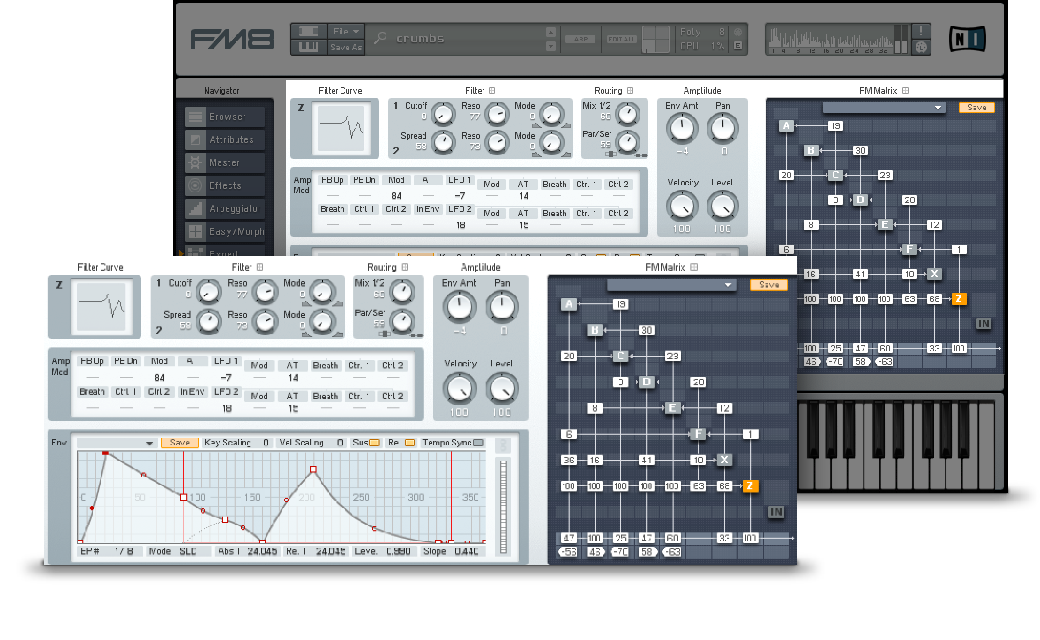Screen dimensions: 1040x640
Task: Click the Edit All button in the header
Action: point(621,39)
